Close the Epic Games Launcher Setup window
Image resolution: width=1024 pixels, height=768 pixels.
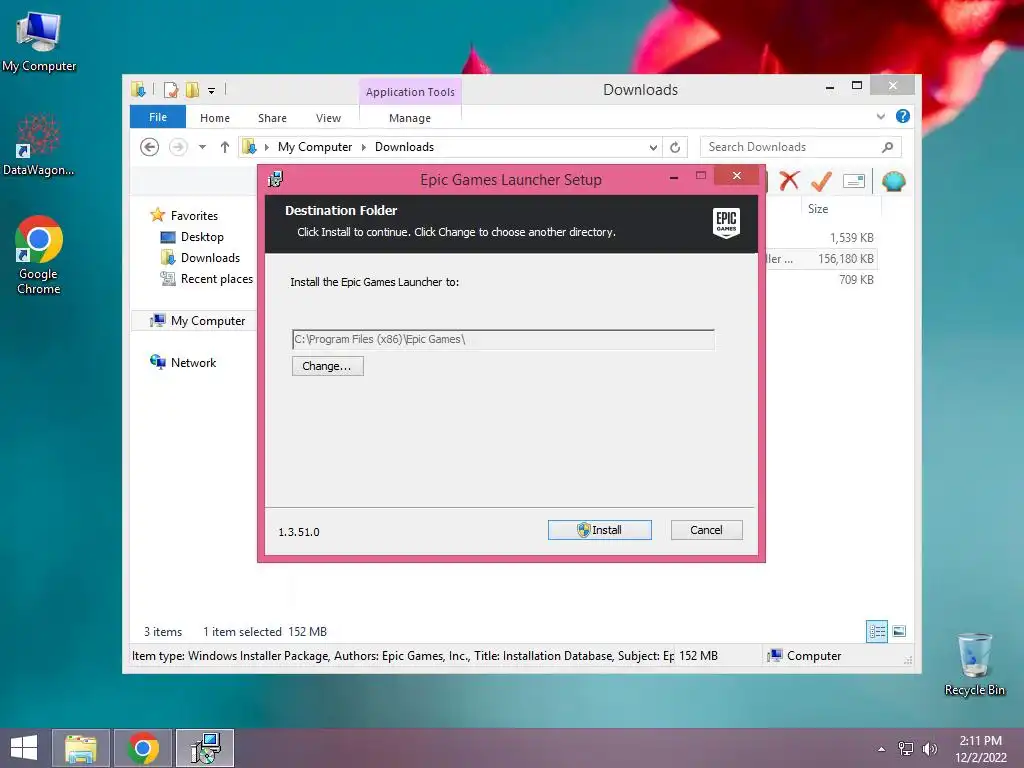(x=737, y=176)
